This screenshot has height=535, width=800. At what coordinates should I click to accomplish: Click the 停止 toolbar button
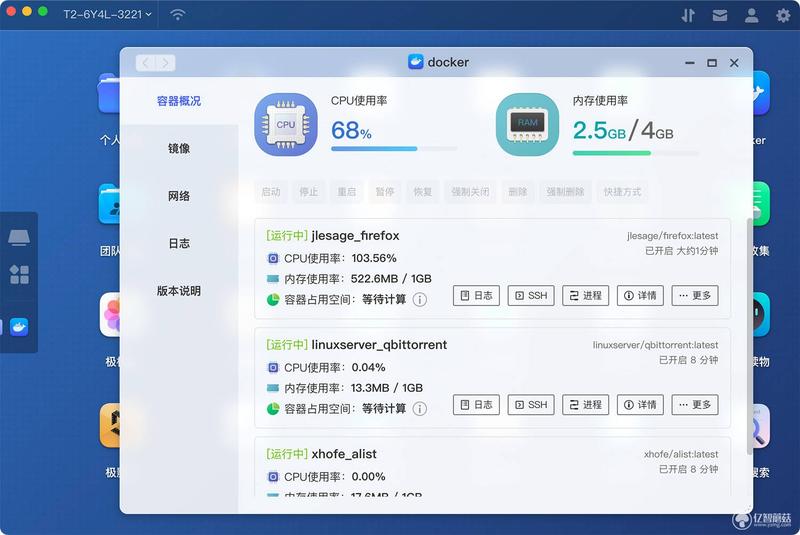309,192
